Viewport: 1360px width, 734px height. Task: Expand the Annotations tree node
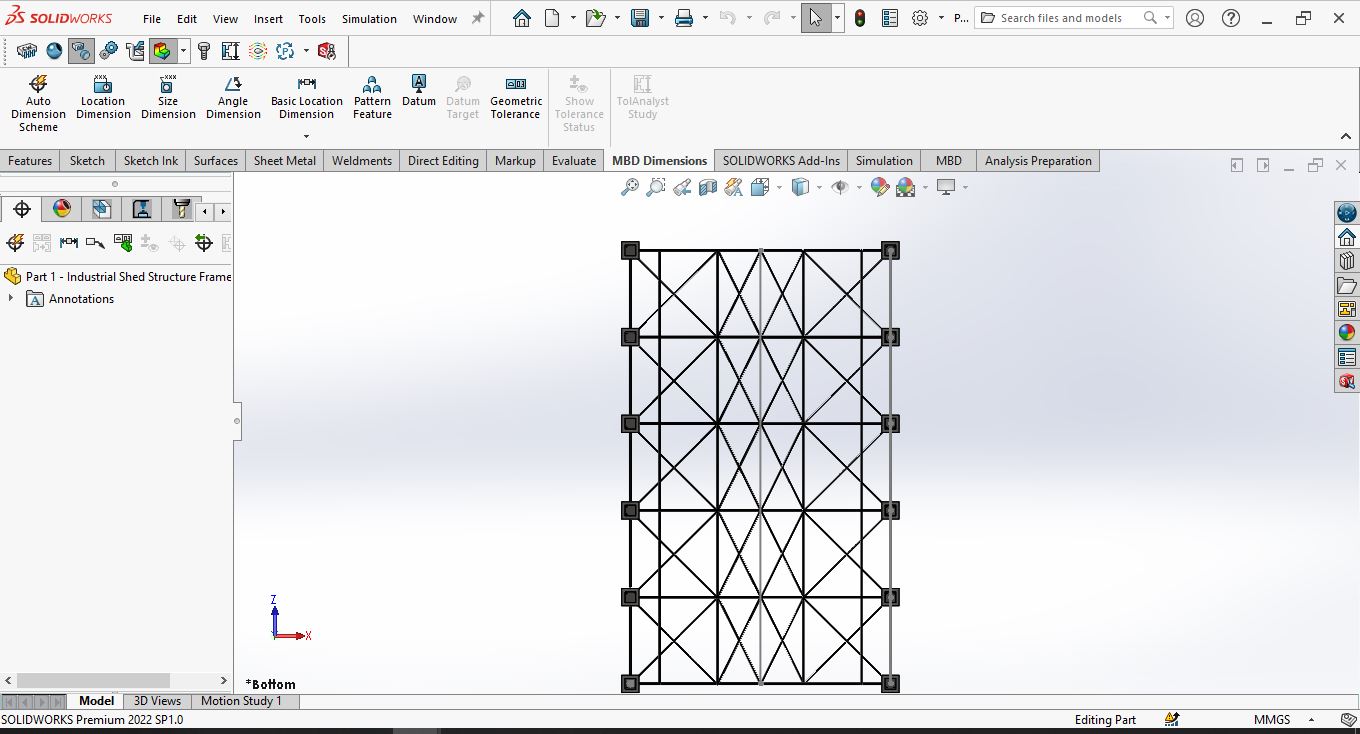(11, 298)
